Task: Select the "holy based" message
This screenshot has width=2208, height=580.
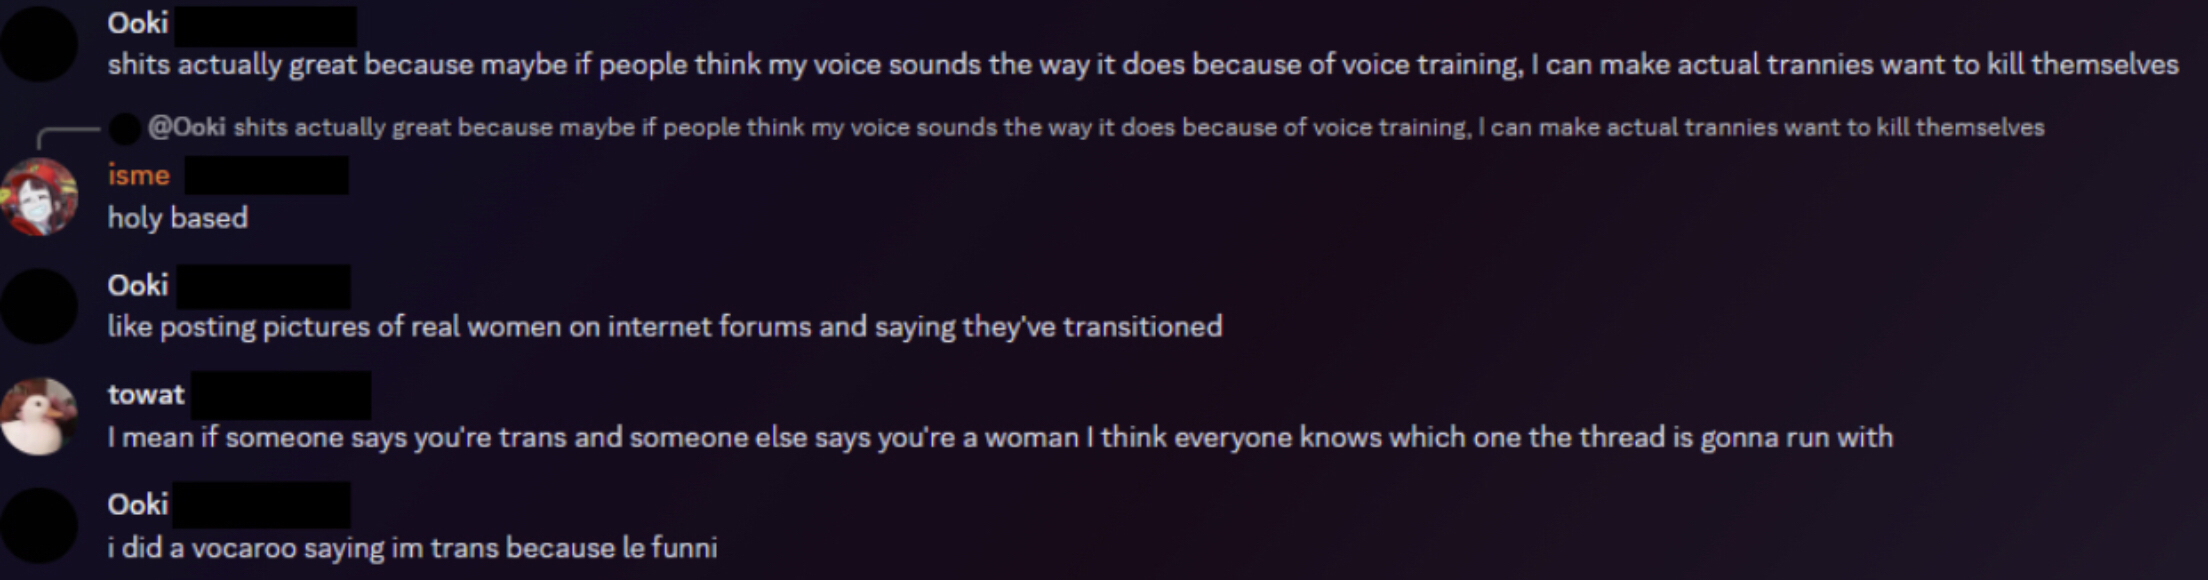Action: click(x=178, y=218)
